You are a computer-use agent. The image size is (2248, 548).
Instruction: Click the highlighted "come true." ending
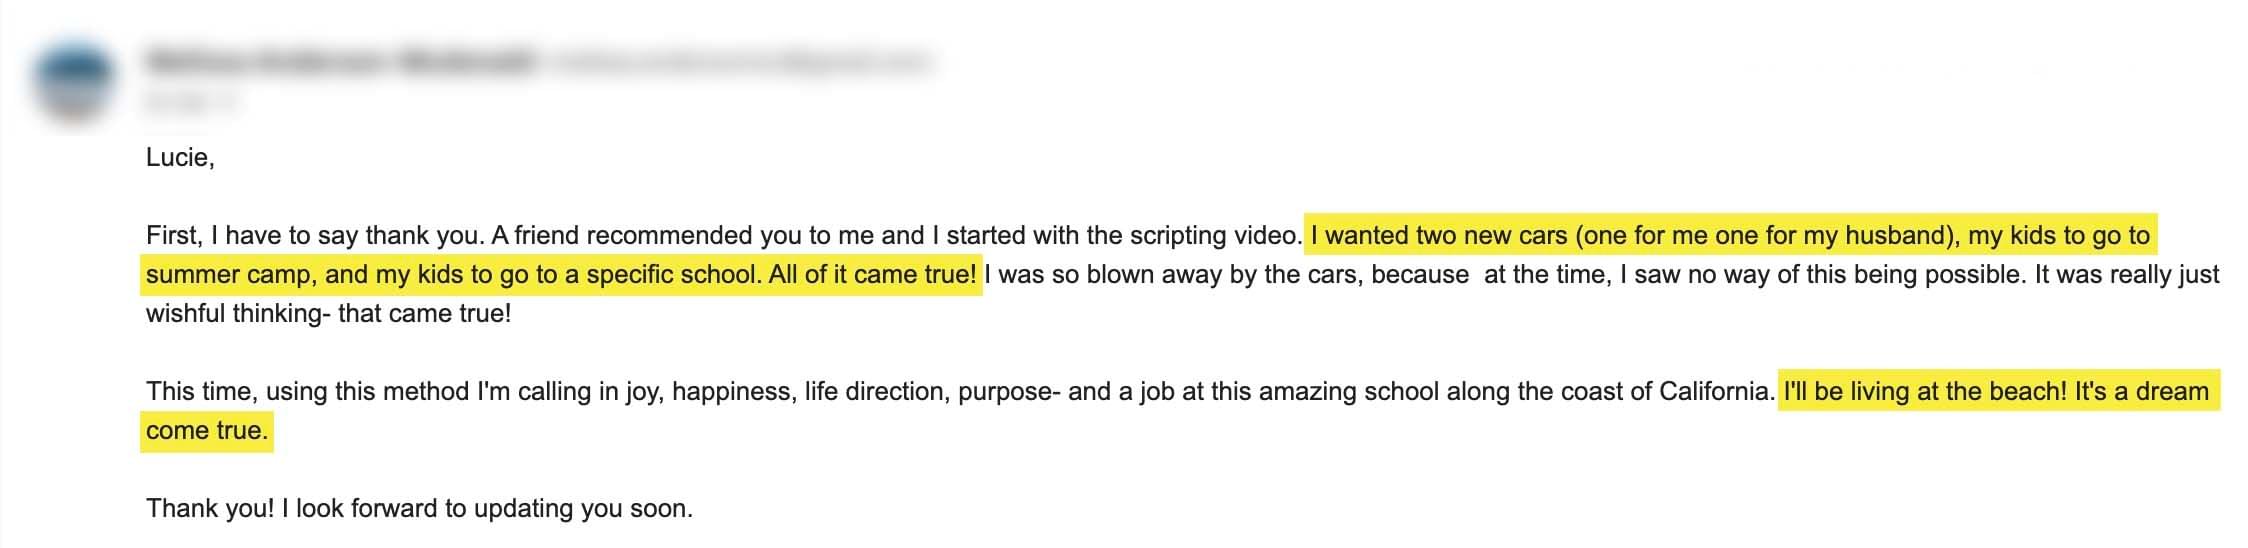206,431
